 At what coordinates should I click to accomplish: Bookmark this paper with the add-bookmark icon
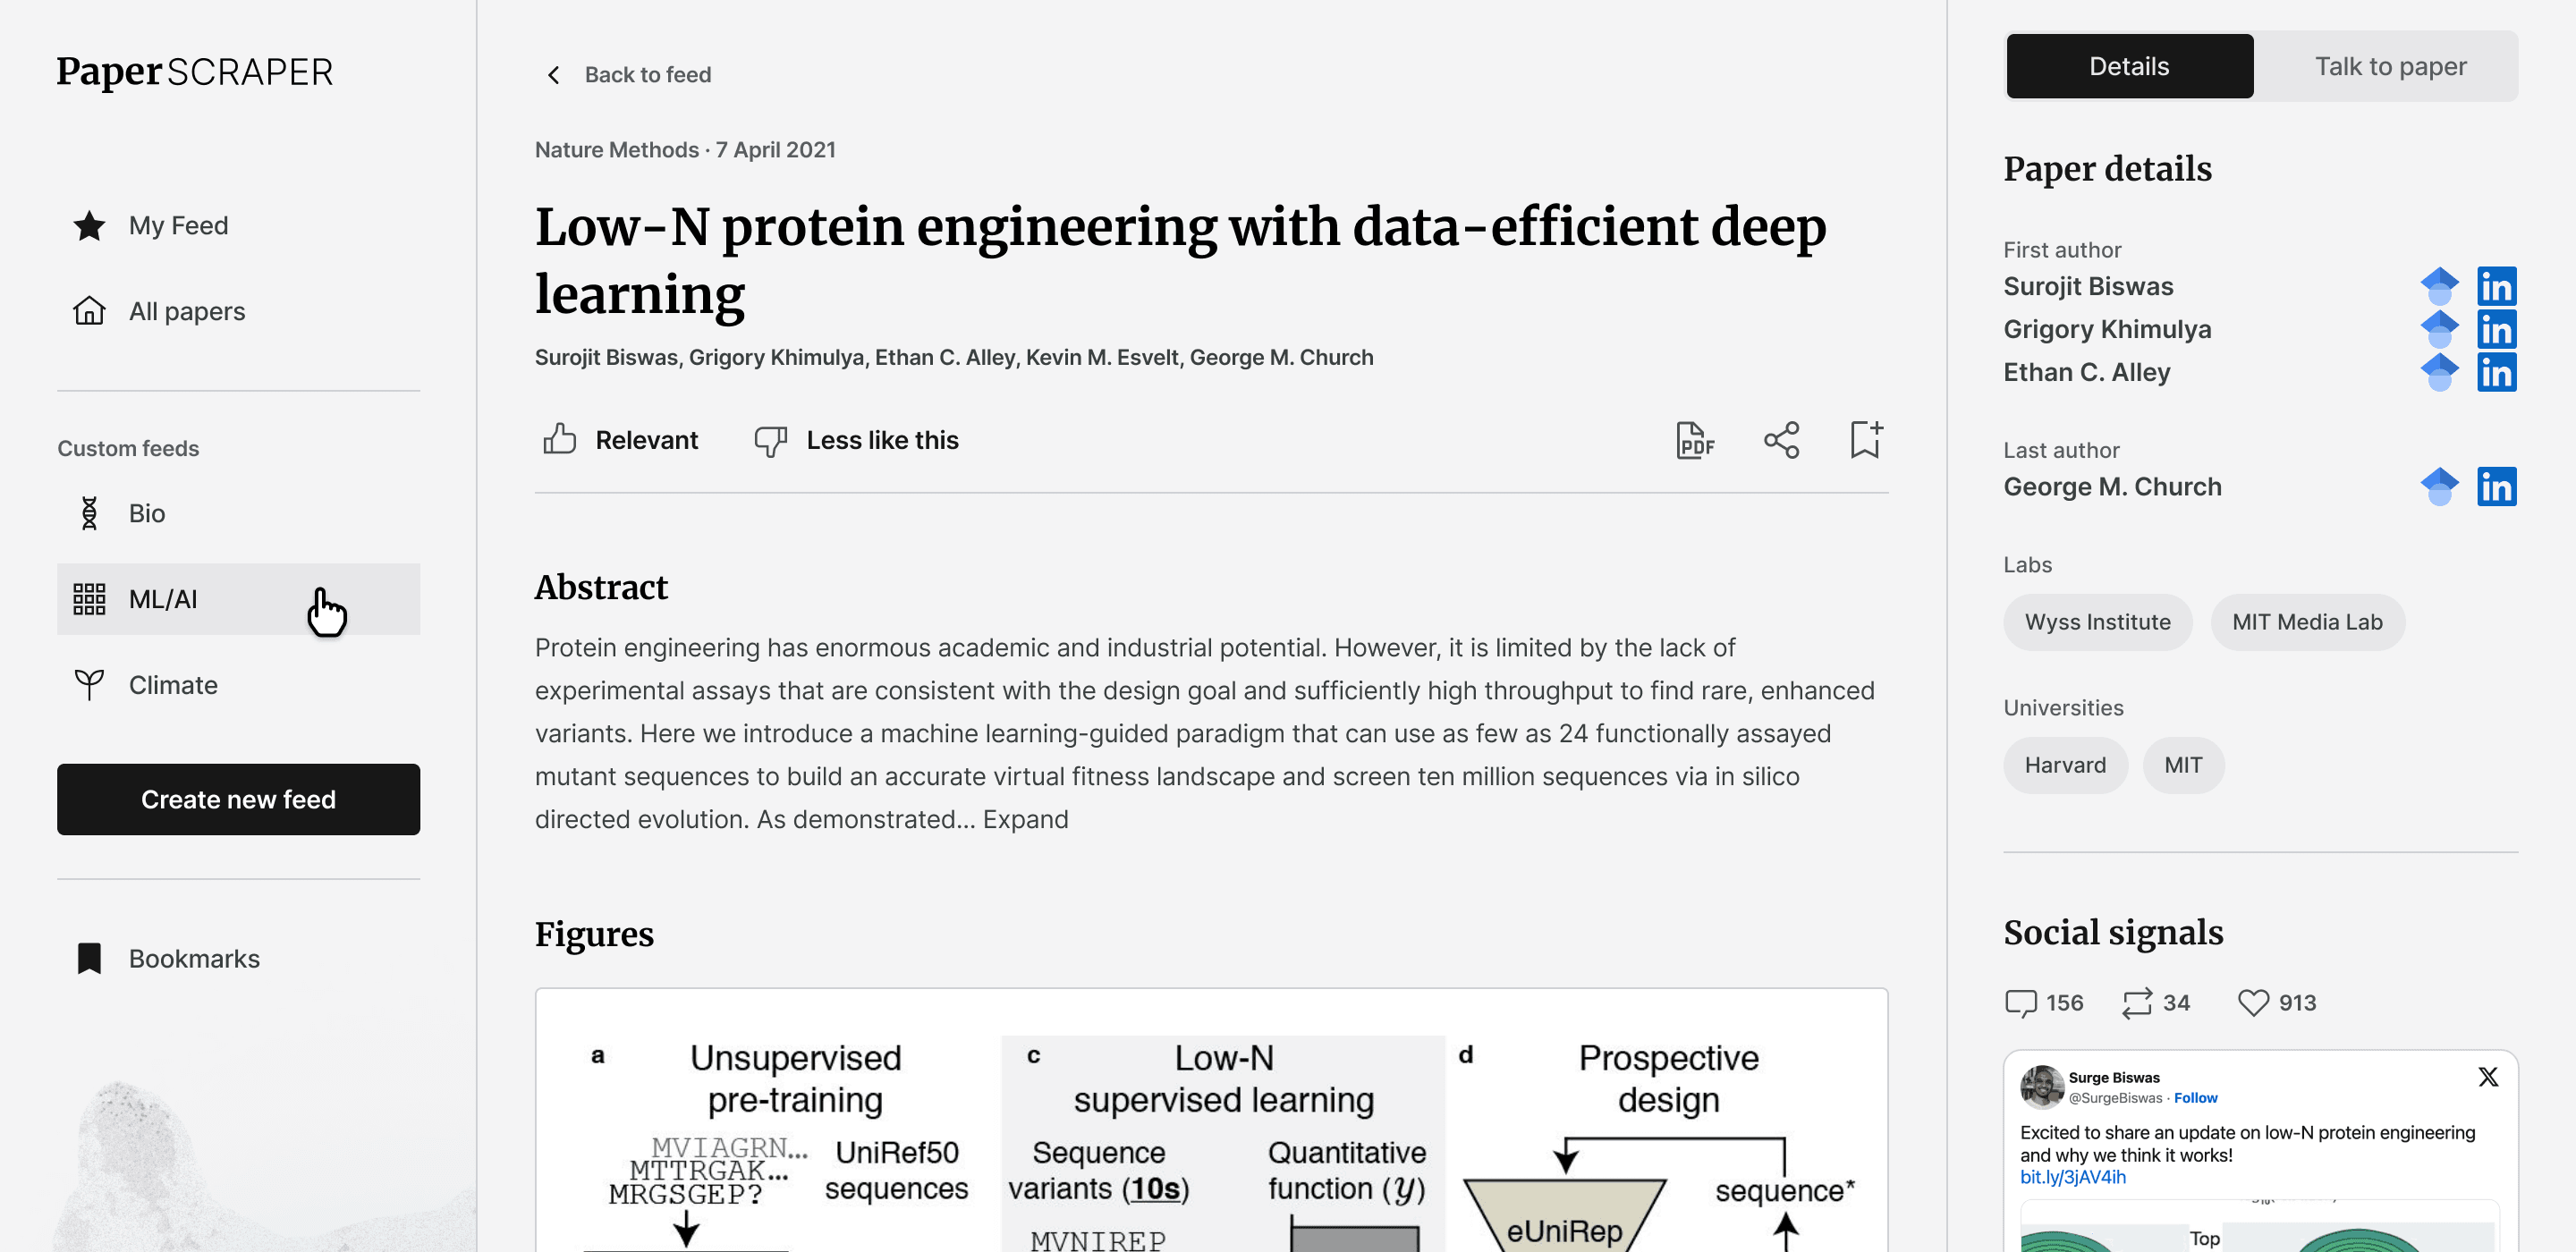click(1865, 440)
